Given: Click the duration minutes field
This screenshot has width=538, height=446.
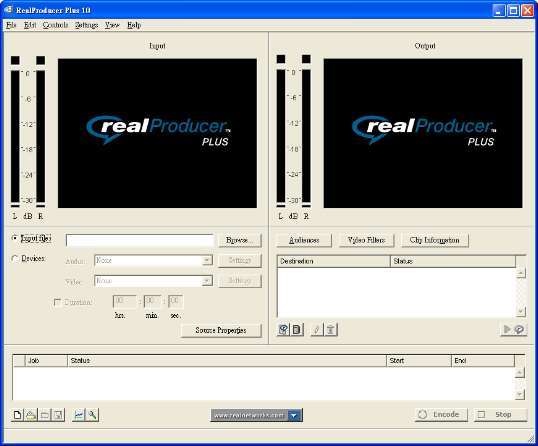Looking at the screenshot, I should coord(152,302).
